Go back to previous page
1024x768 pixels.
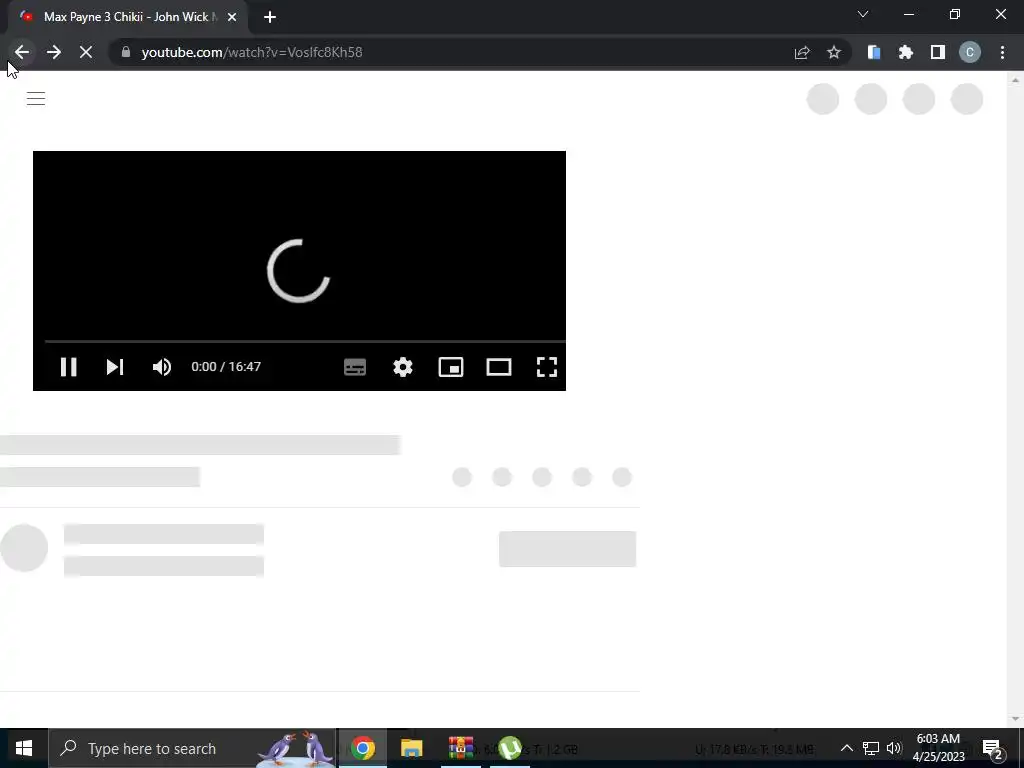22,52
